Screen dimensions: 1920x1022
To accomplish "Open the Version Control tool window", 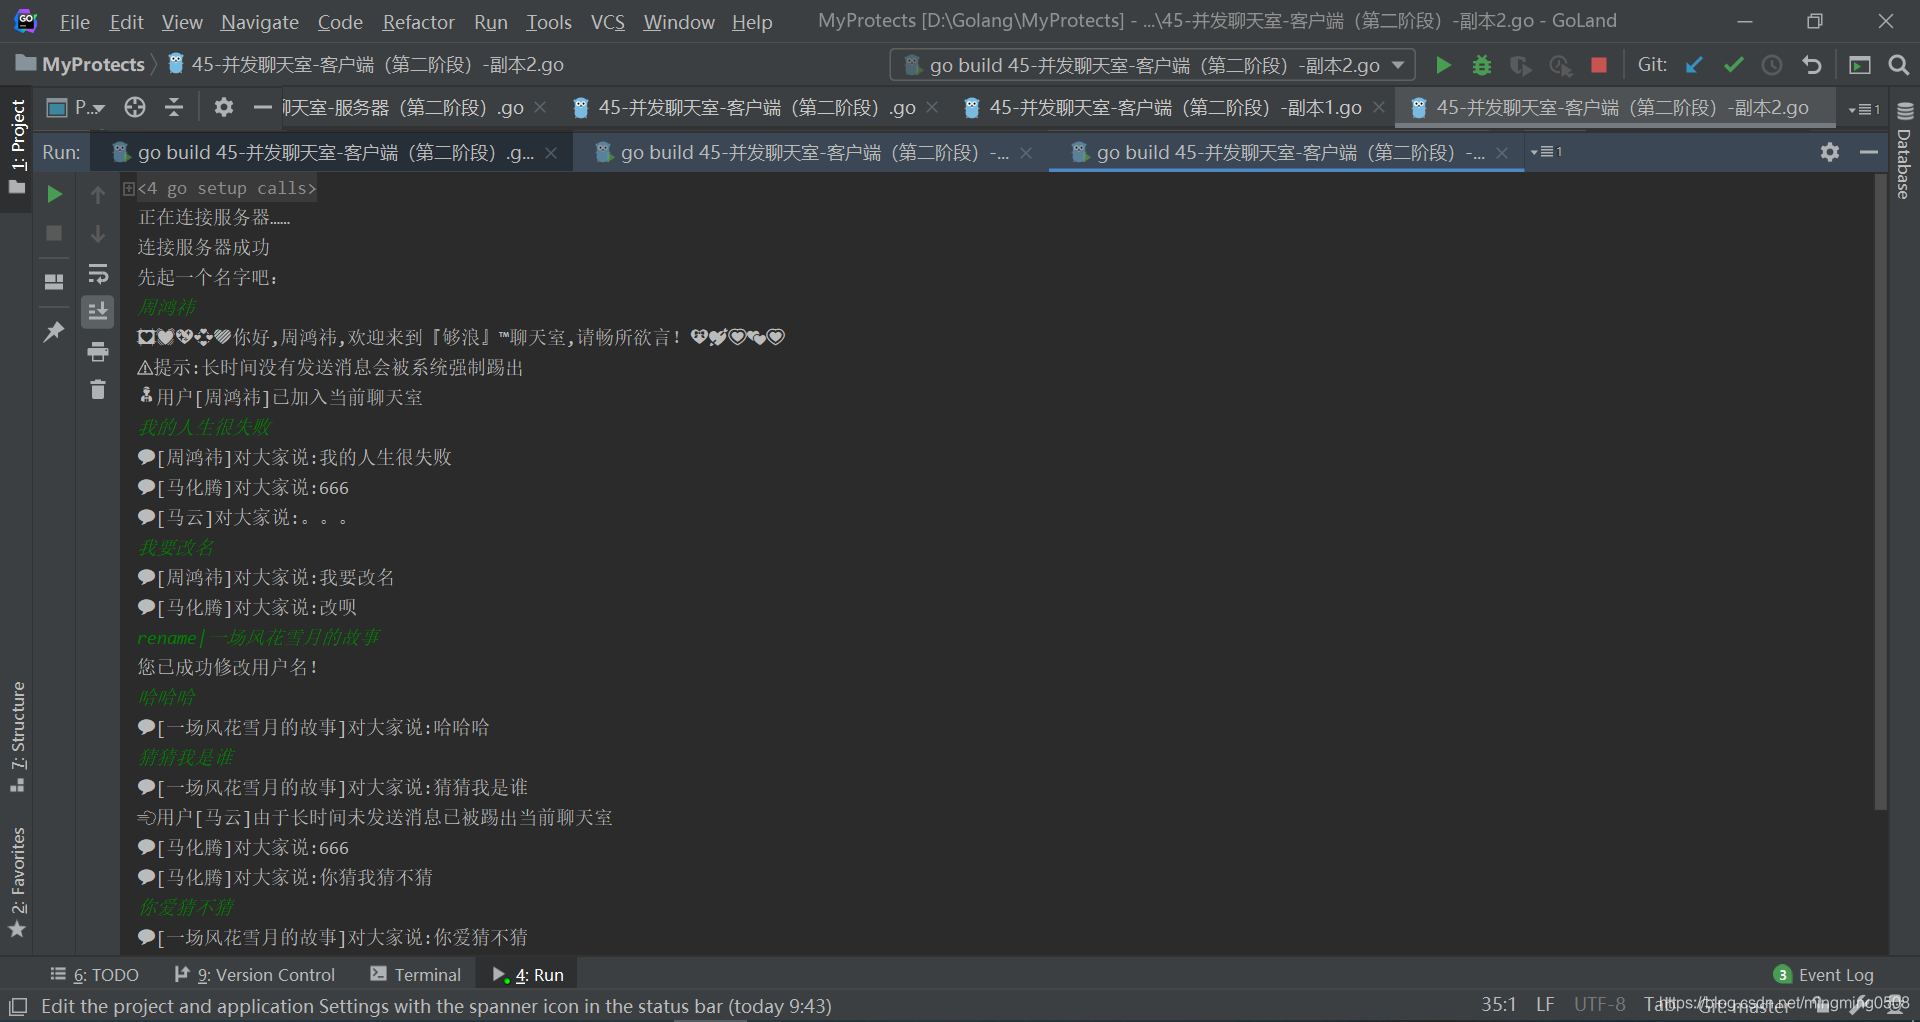I will [255, 975].
